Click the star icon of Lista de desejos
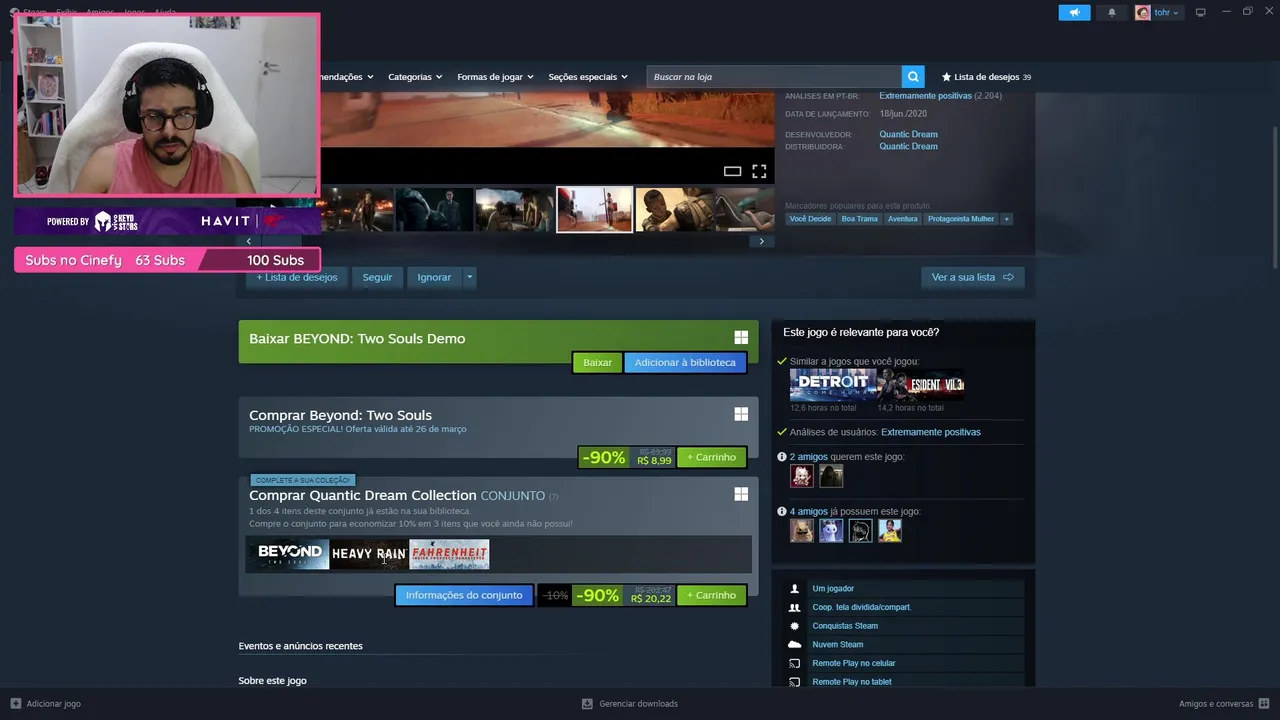The height and width of the screenshot is (720, 1280). click(x=946, y=77)
